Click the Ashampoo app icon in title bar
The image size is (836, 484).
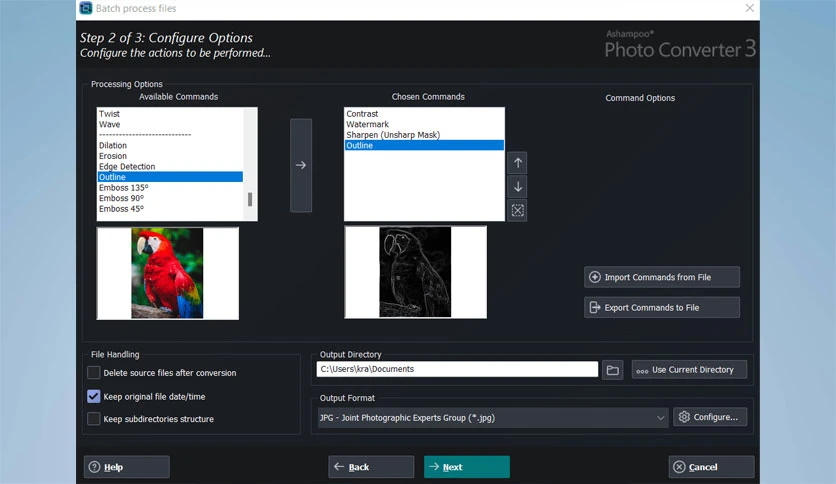[85, 8]
